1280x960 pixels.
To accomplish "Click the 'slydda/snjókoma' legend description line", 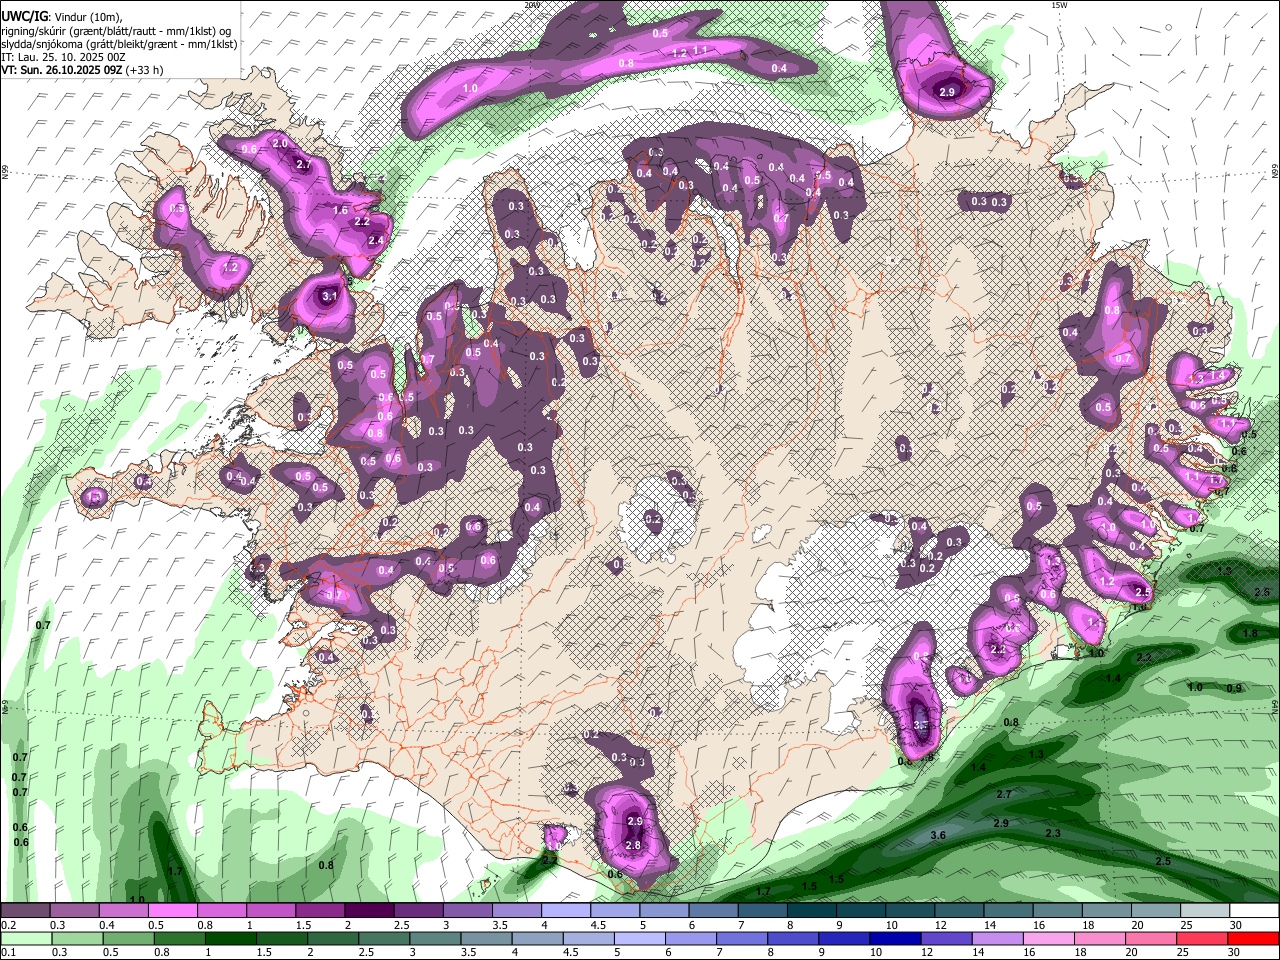I will coord(119,44).
